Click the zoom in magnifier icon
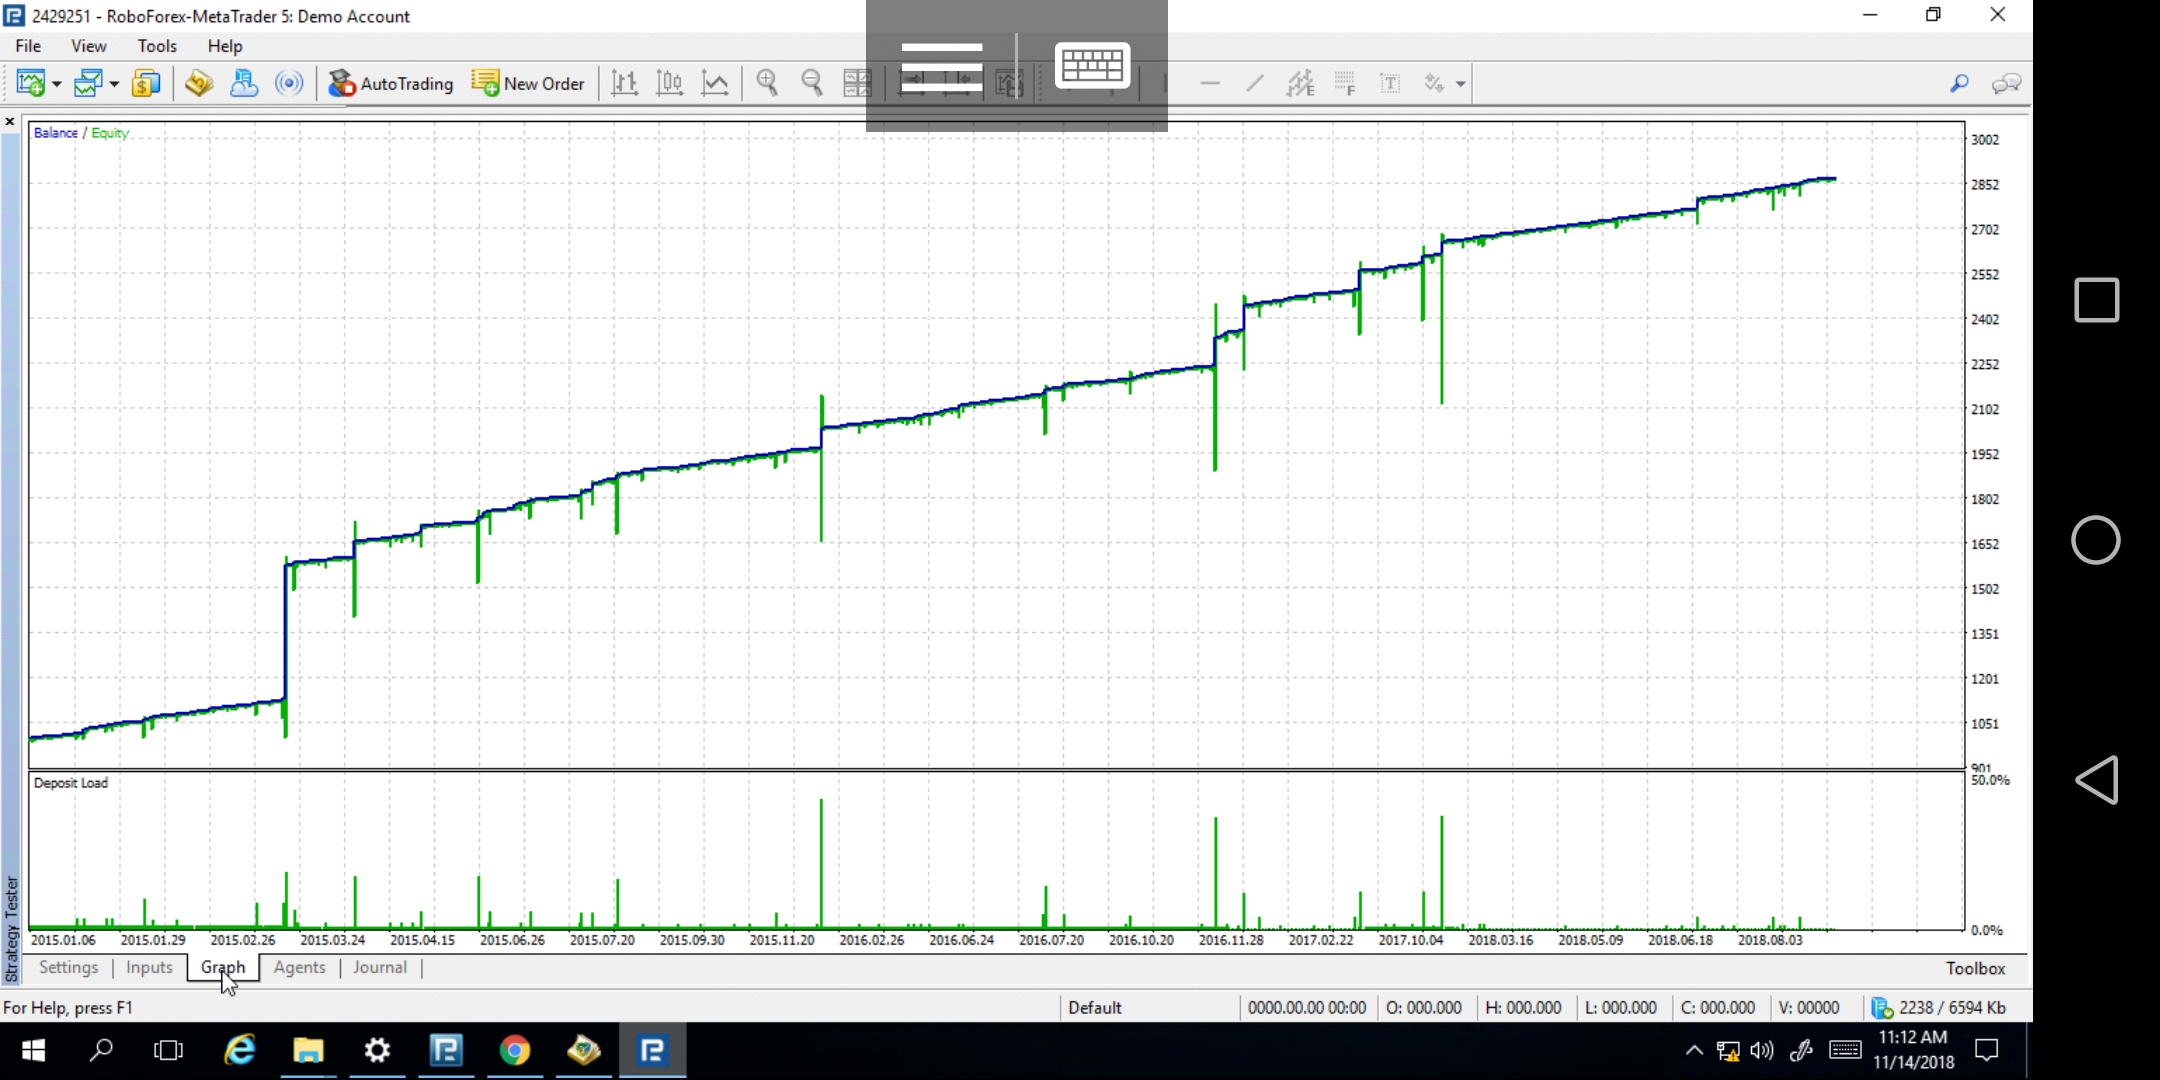The width and height of the screenshot is (2160, 1080). point(768,83)
